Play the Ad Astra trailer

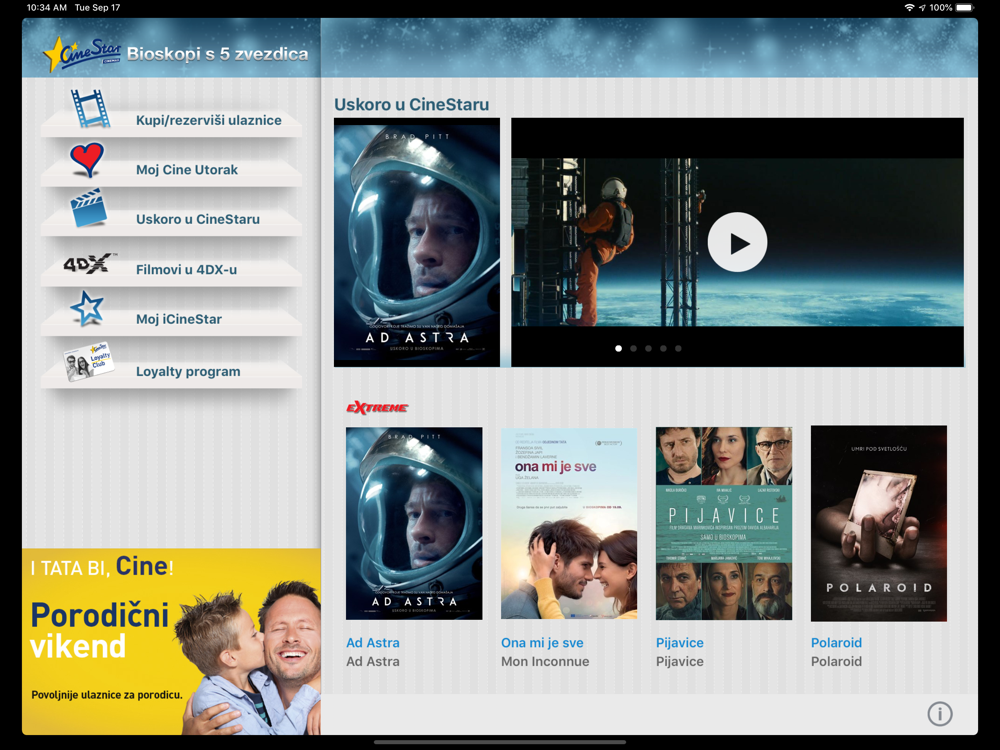pyautogui.click(x=737, y=242)
